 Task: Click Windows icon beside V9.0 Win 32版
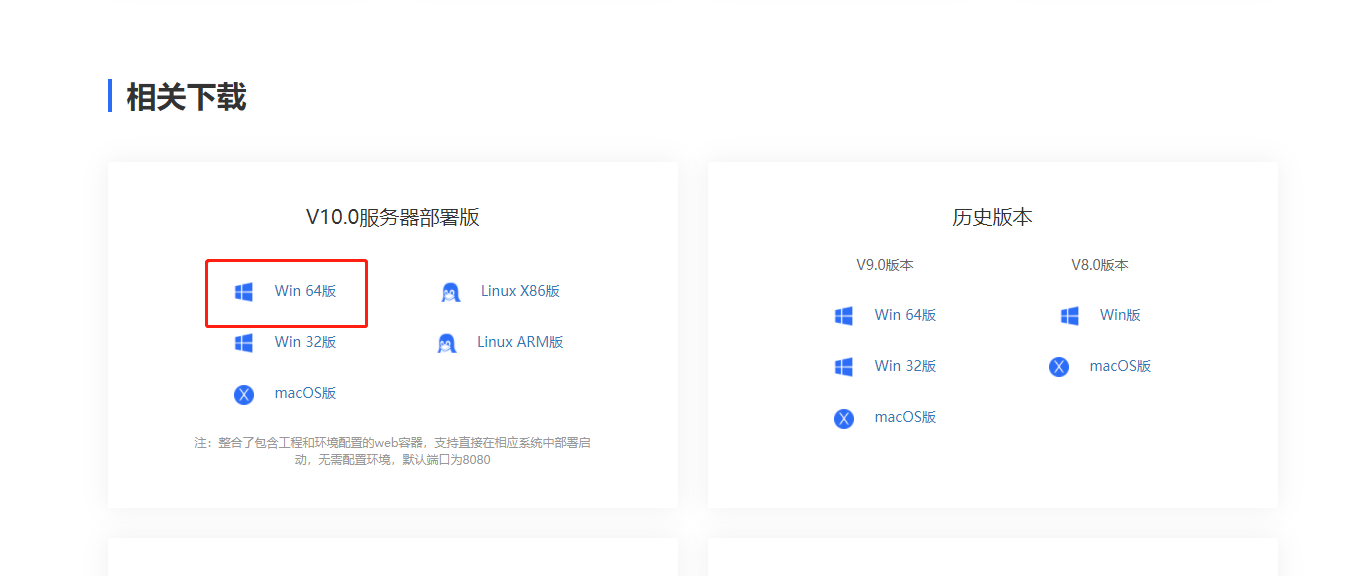pos(844,367)
